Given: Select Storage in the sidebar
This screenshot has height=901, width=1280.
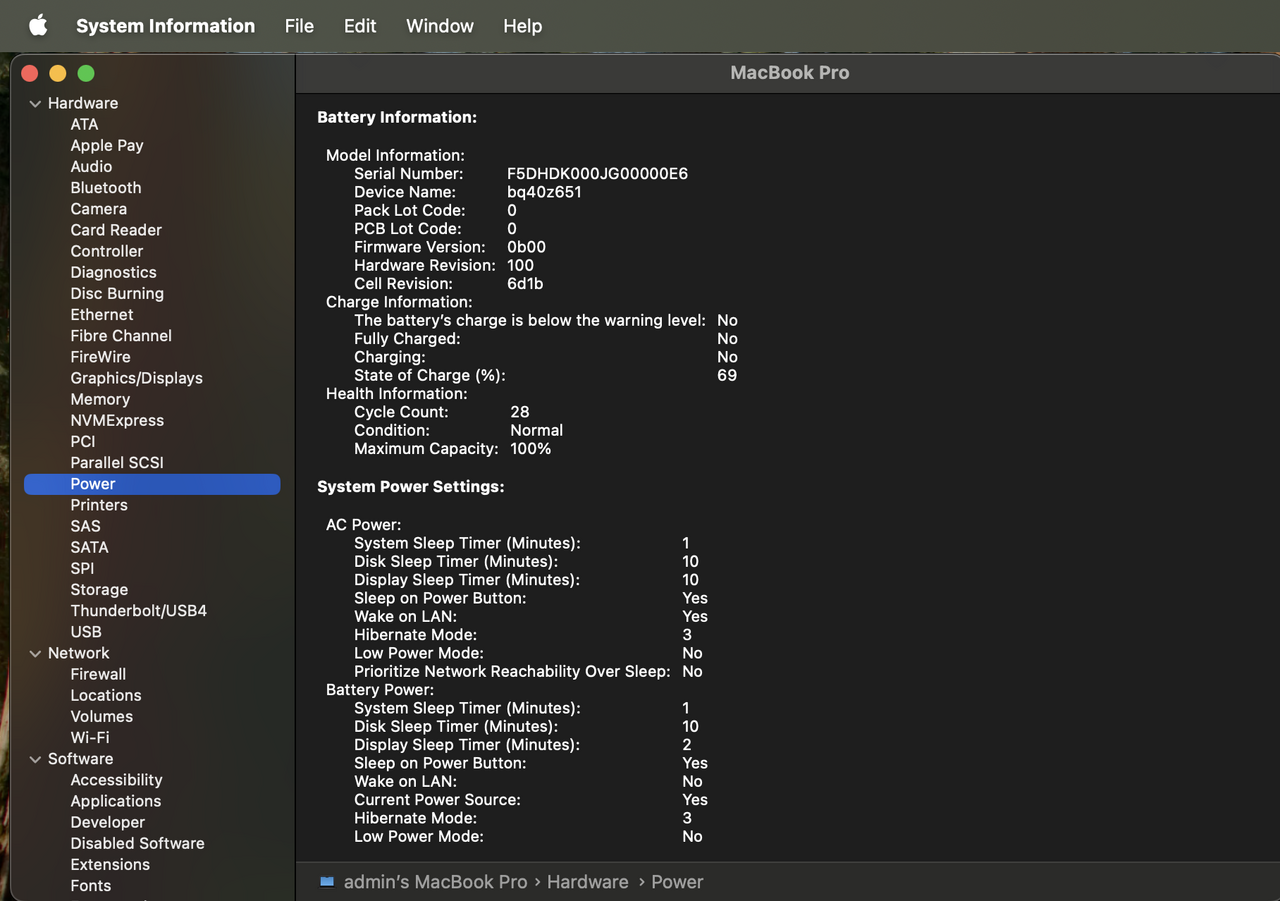Looking at the screenshot, I should coord(99,590).
